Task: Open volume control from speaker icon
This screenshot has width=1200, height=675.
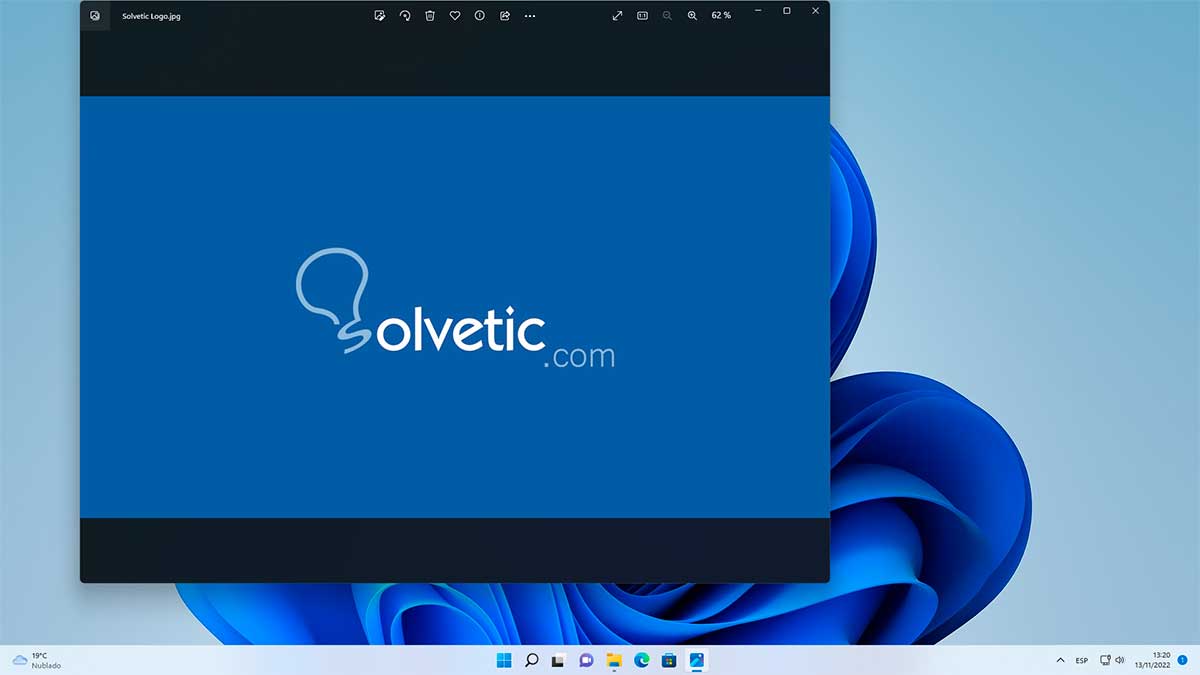Action: (x=1120, y=661)
